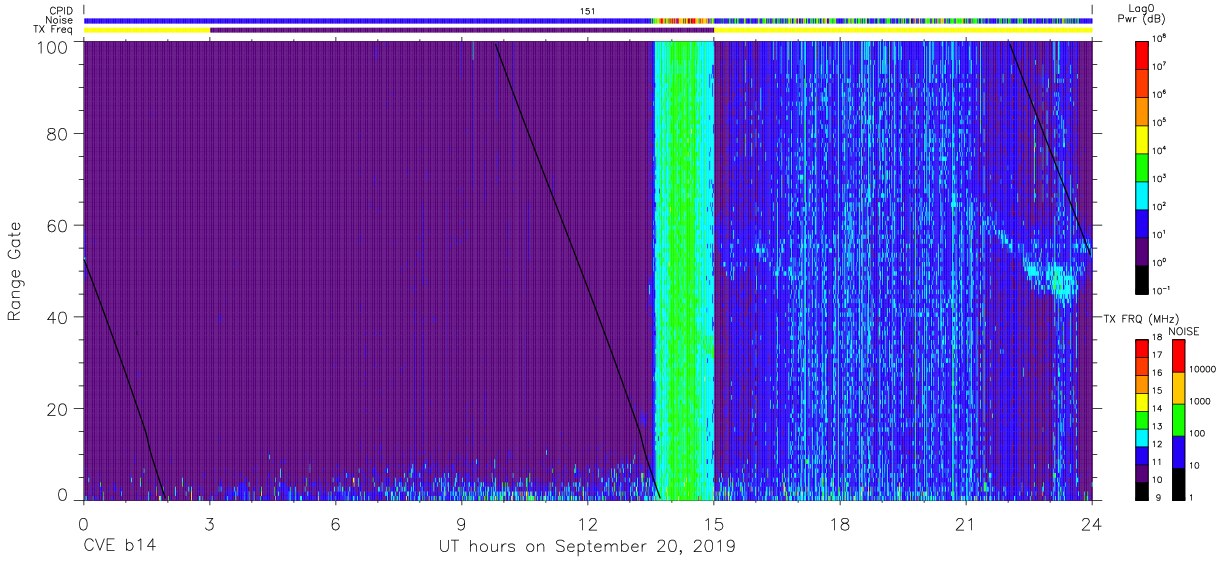Click the '100' tick on the Range Gate axis
The width and height of the screenshot is (1228, 567).
(x=52, y=47)
